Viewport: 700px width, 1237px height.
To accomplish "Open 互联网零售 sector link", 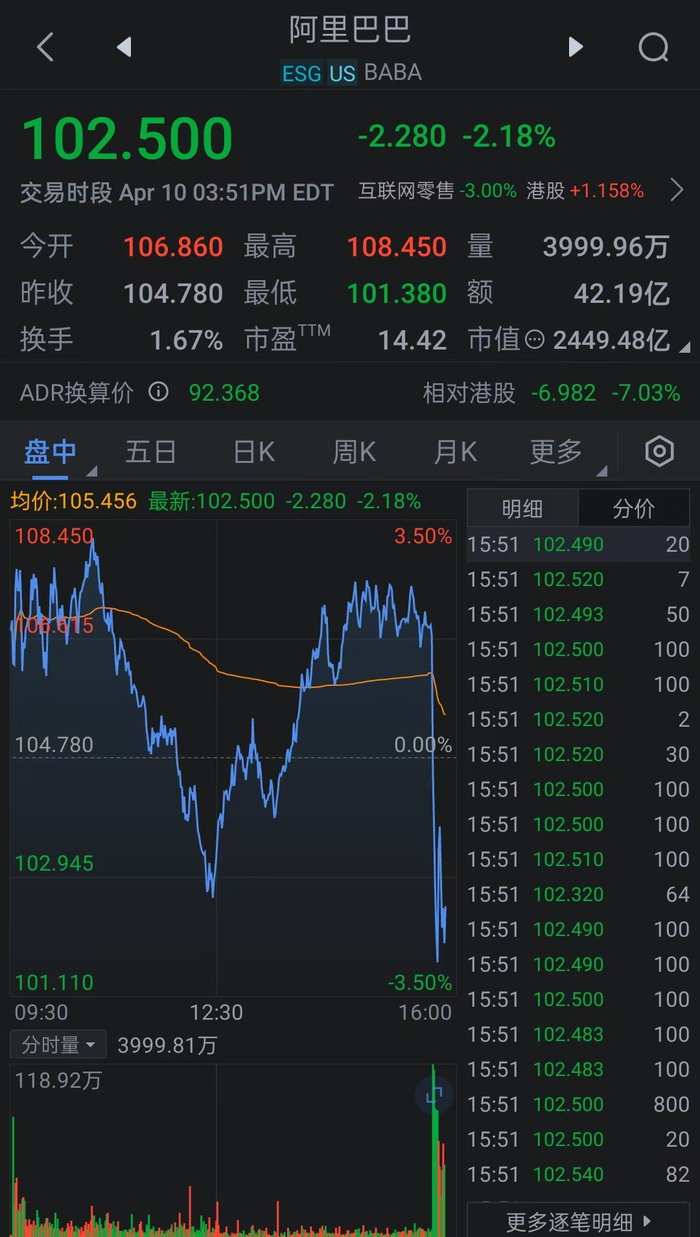I will click(437, 190).
